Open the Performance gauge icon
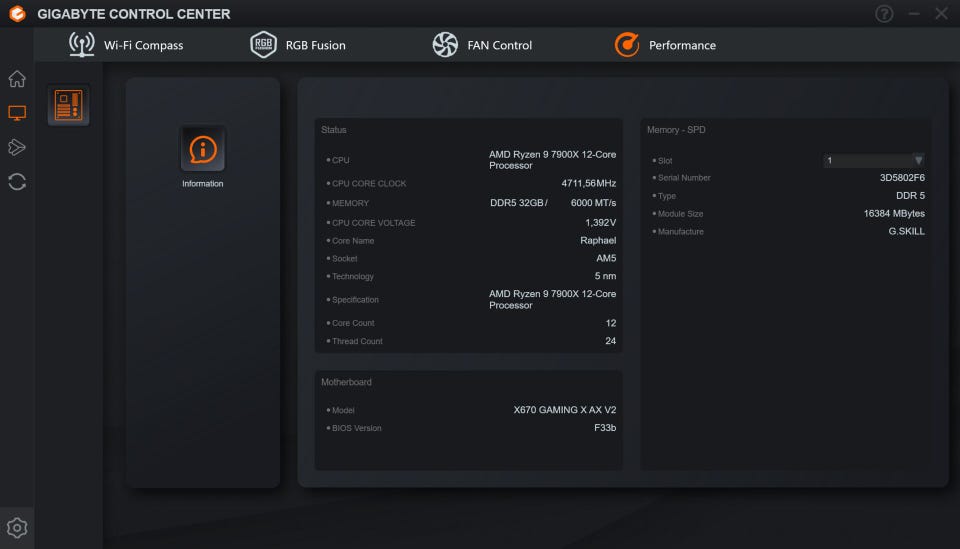The width and height of the screenshot is (960, 549). pyautogui.click(x=627, y=45)
